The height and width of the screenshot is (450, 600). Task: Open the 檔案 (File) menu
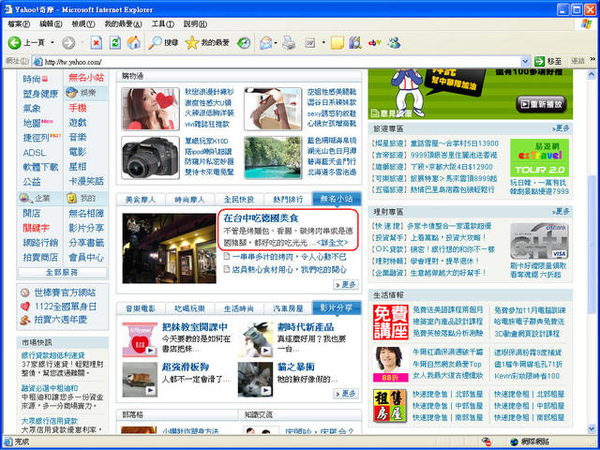(x=19, y=24)
